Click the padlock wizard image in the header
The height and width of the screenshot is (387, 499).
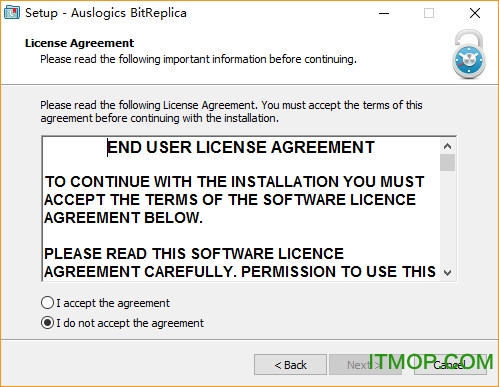[x=469, y=54]
